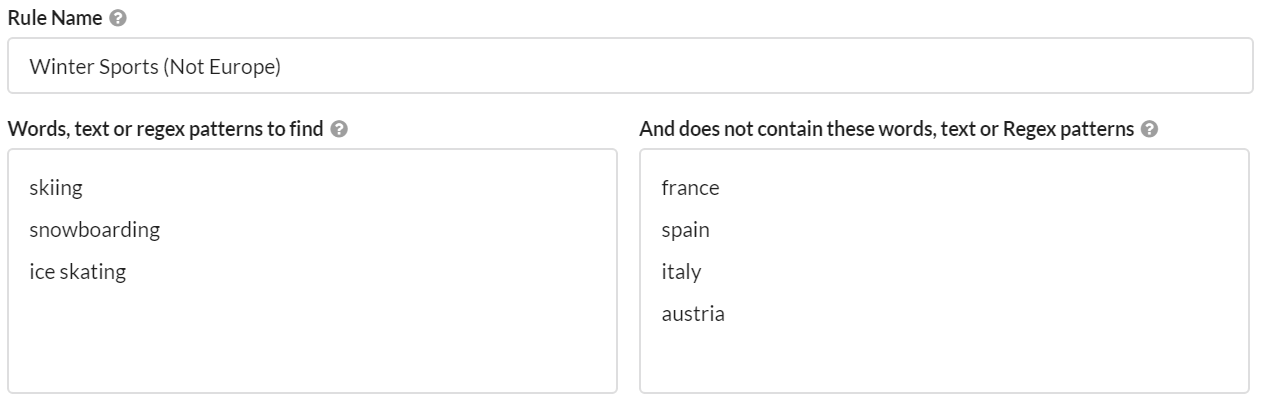
Task: Click the 'skiing' line in find patterns
Action: point(56,188)
